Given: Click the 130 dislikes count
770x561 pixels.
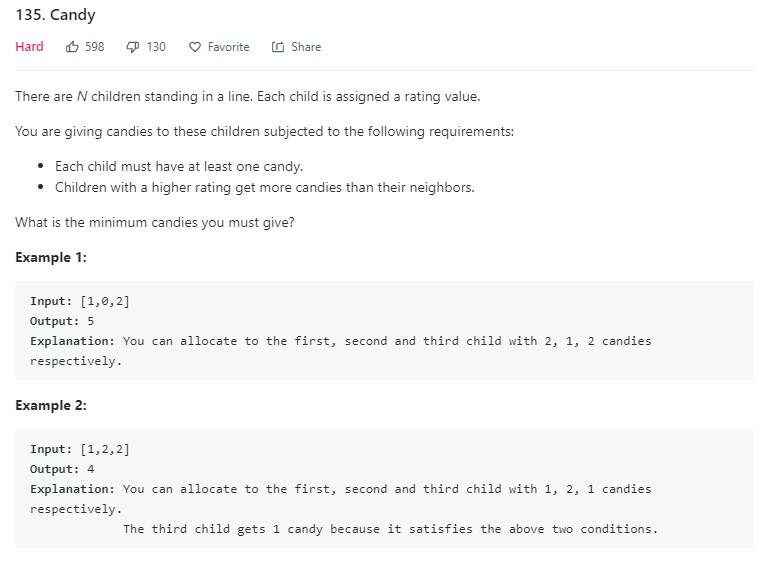Looking at the screenshot, I should [x=156, y=47].
